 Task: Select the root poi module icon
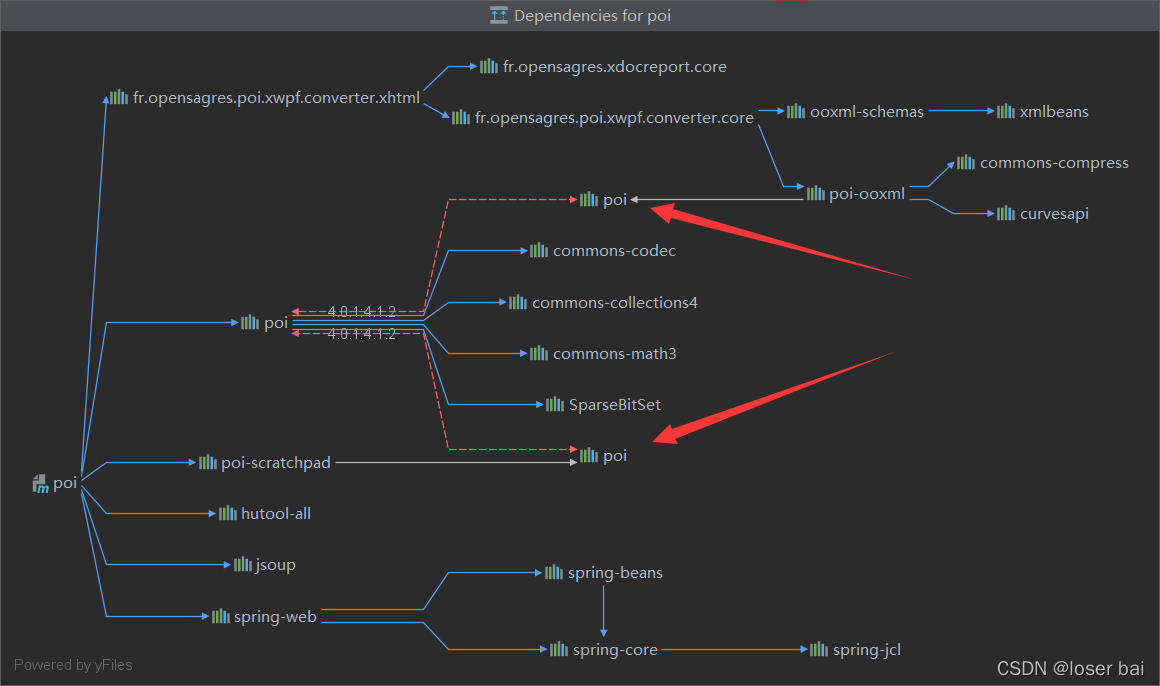[41, 482]
